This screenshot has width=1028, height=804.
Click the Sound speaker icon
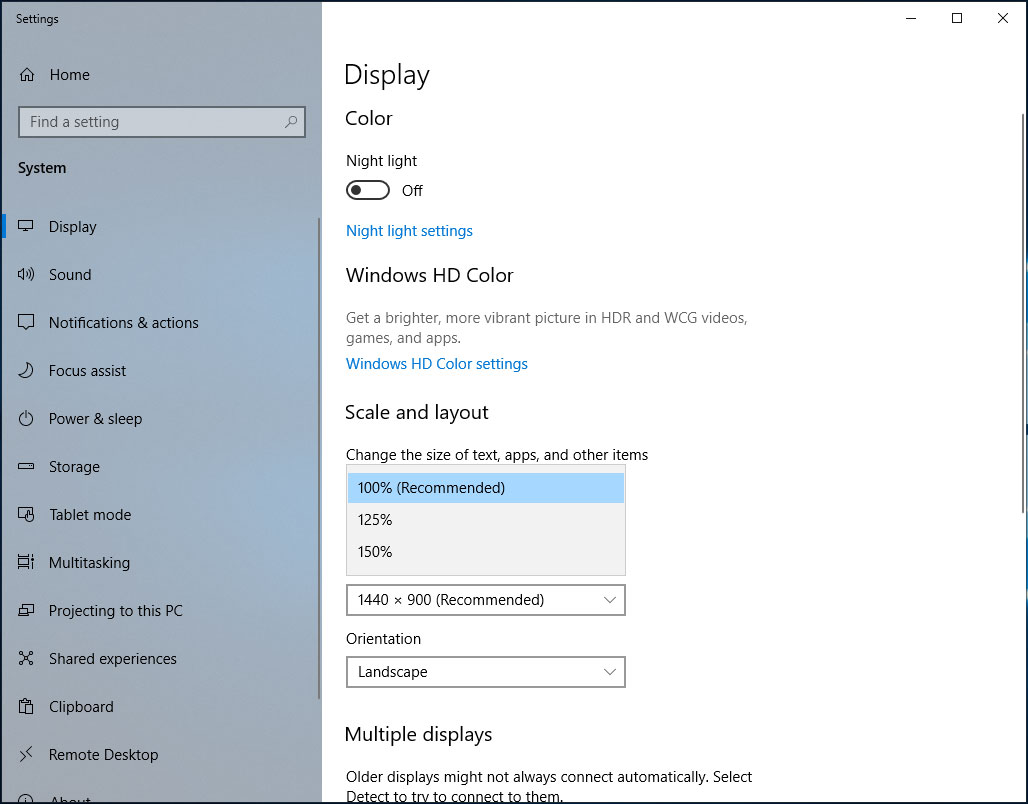tap(26, 274)
